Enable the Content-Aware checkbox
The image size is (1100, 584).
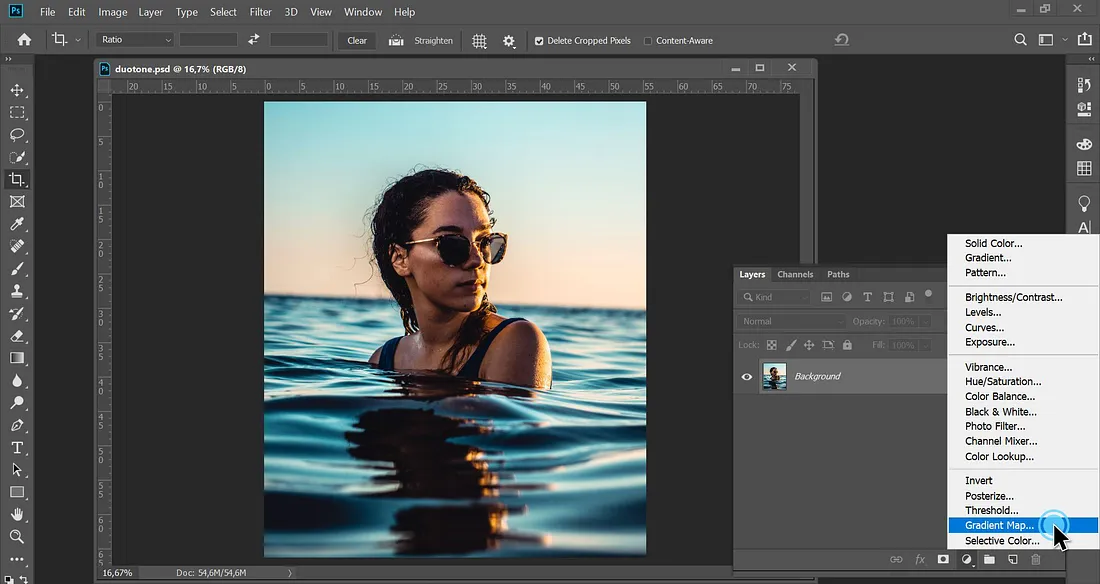[648, 41]
